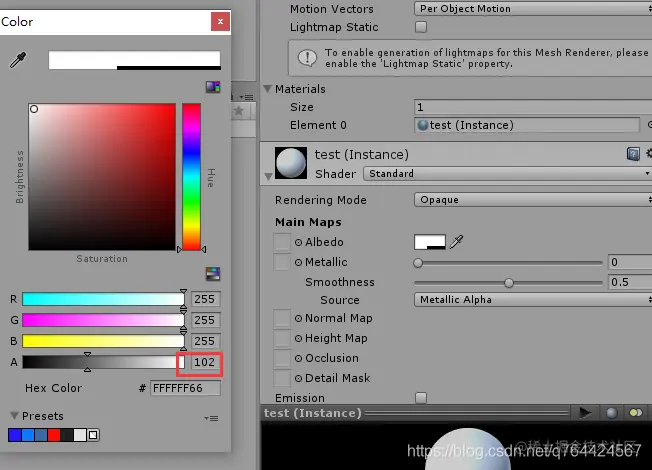Viewport: 652px width, 470px height.
Task: Click the R value field showing 255
Action: tap(206, 299)
